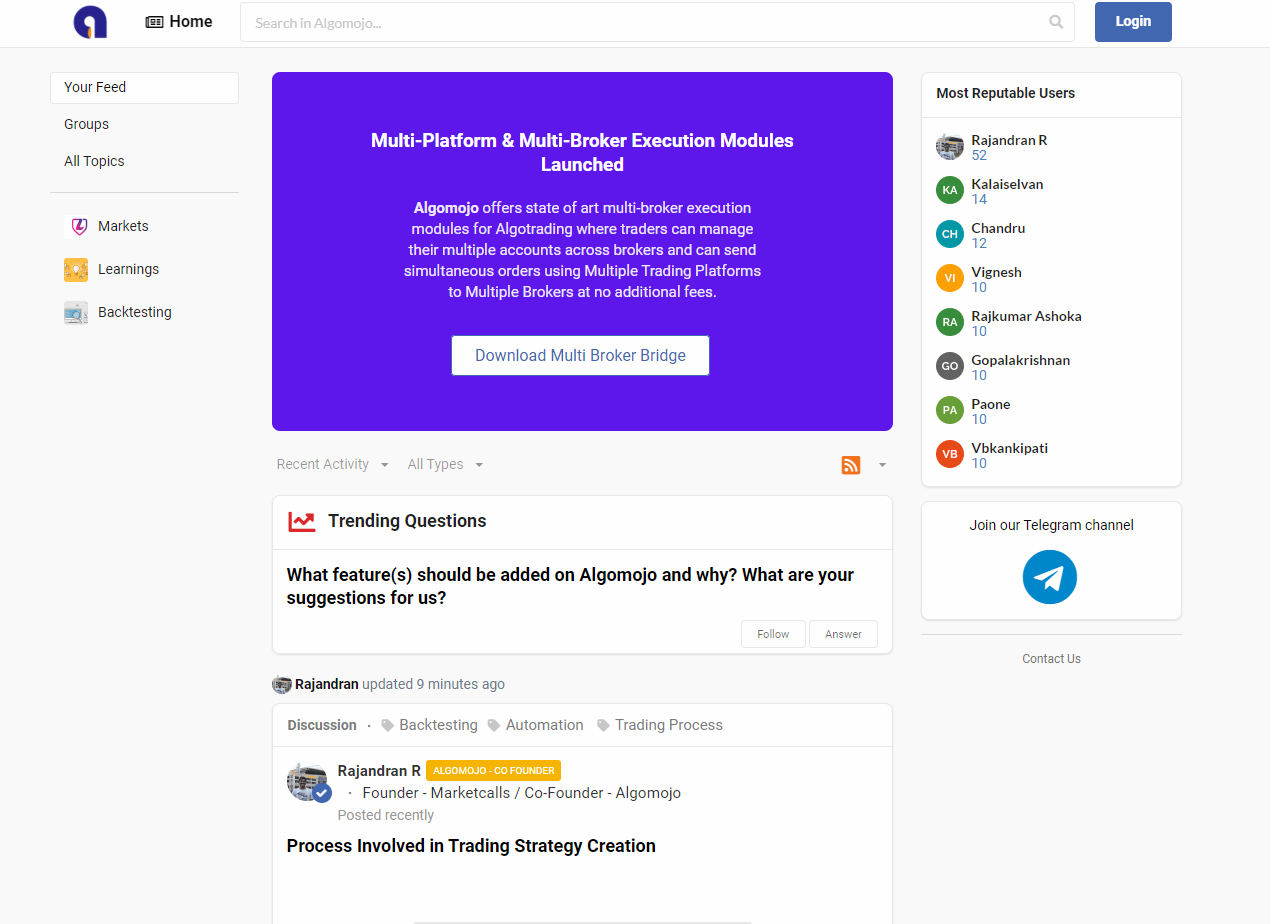Open Chandru's profile name link

point(998,228)
